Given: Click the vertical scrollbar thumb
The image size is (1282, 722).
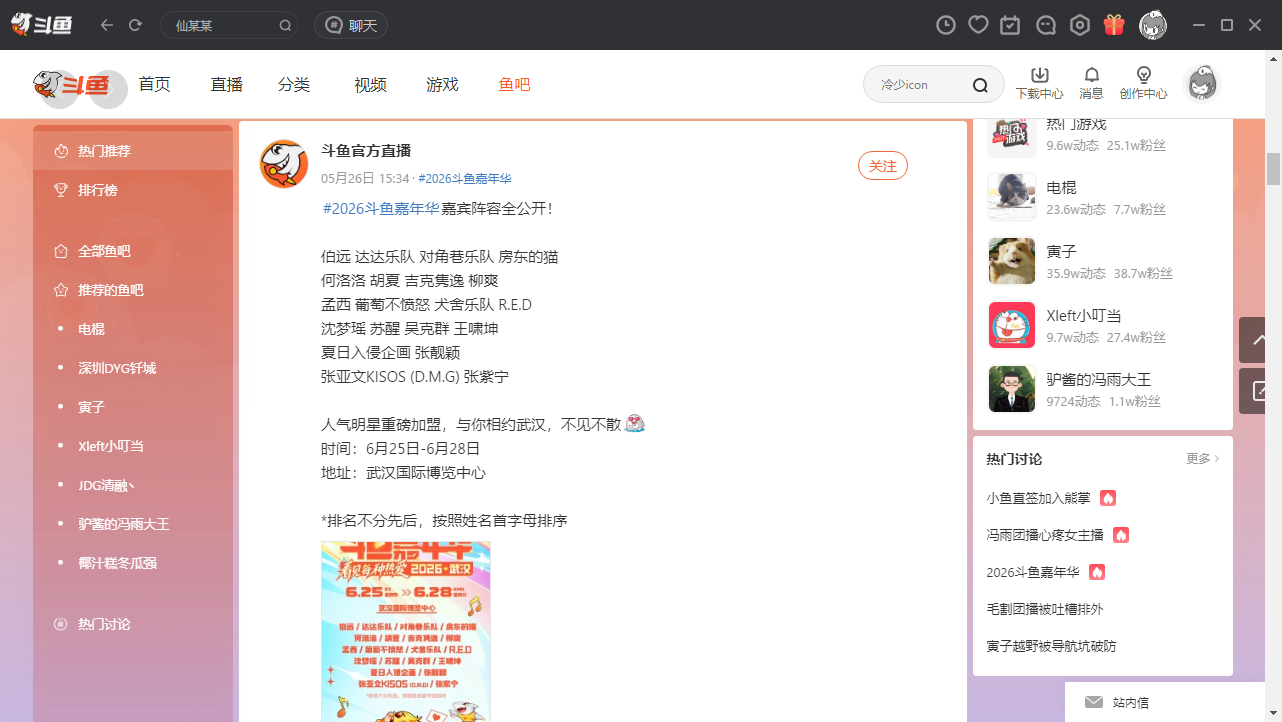Looking at the screenshot, I should 1273,169.
